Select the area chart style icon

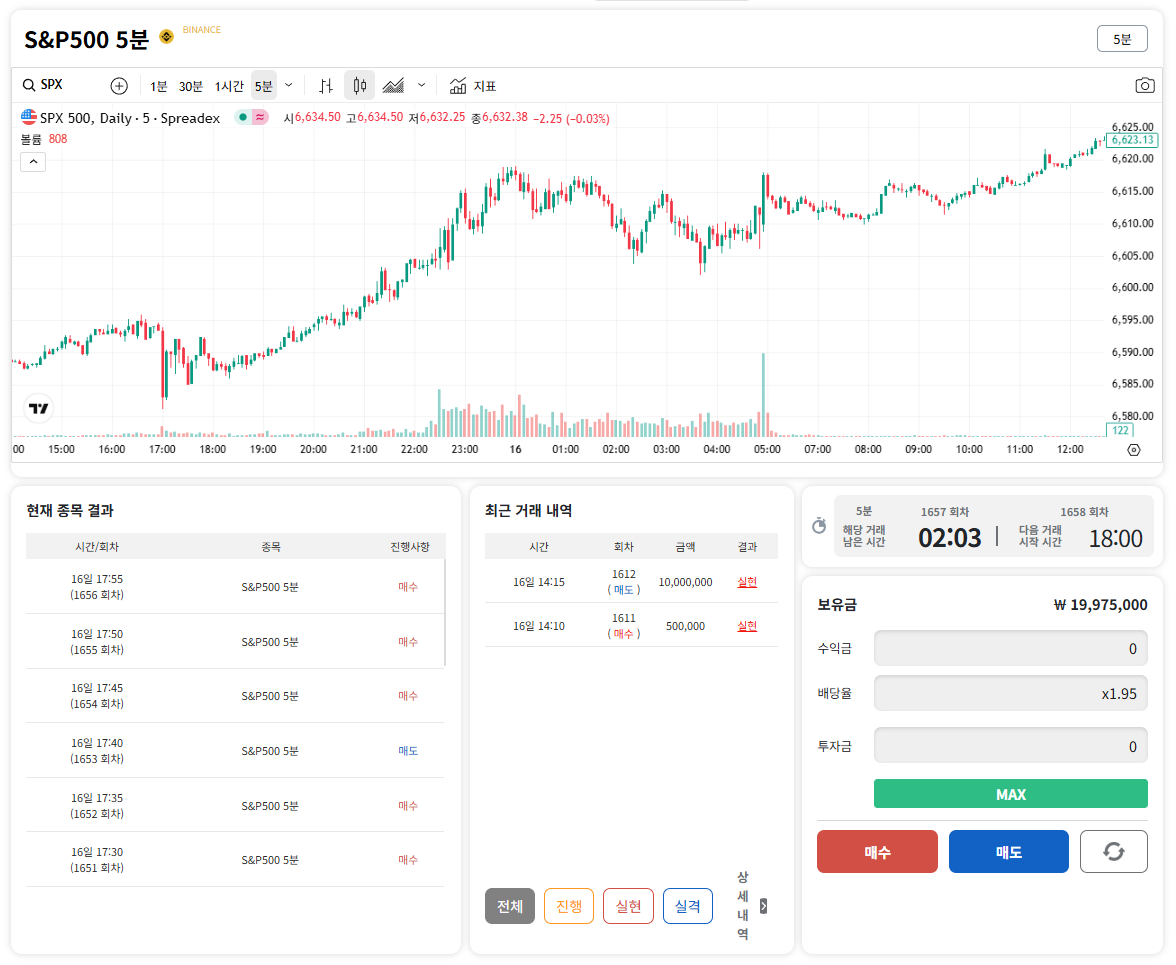coord(394,86)
